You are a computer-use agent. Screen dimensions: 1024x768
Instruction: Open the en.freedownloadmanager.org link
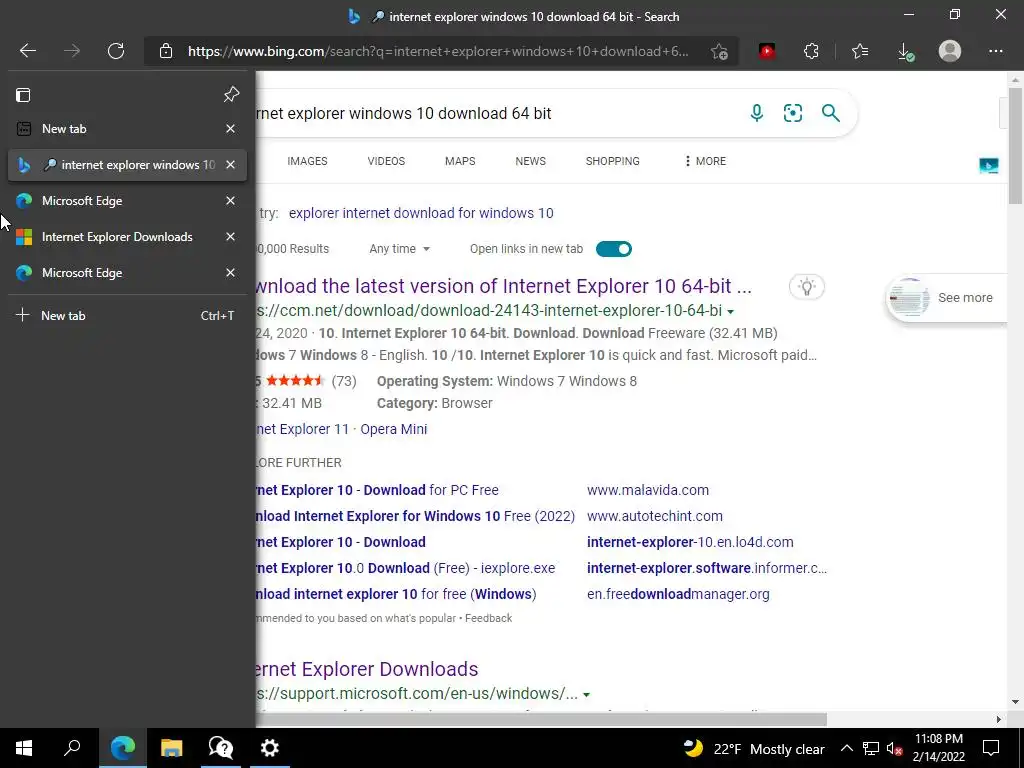678,594
